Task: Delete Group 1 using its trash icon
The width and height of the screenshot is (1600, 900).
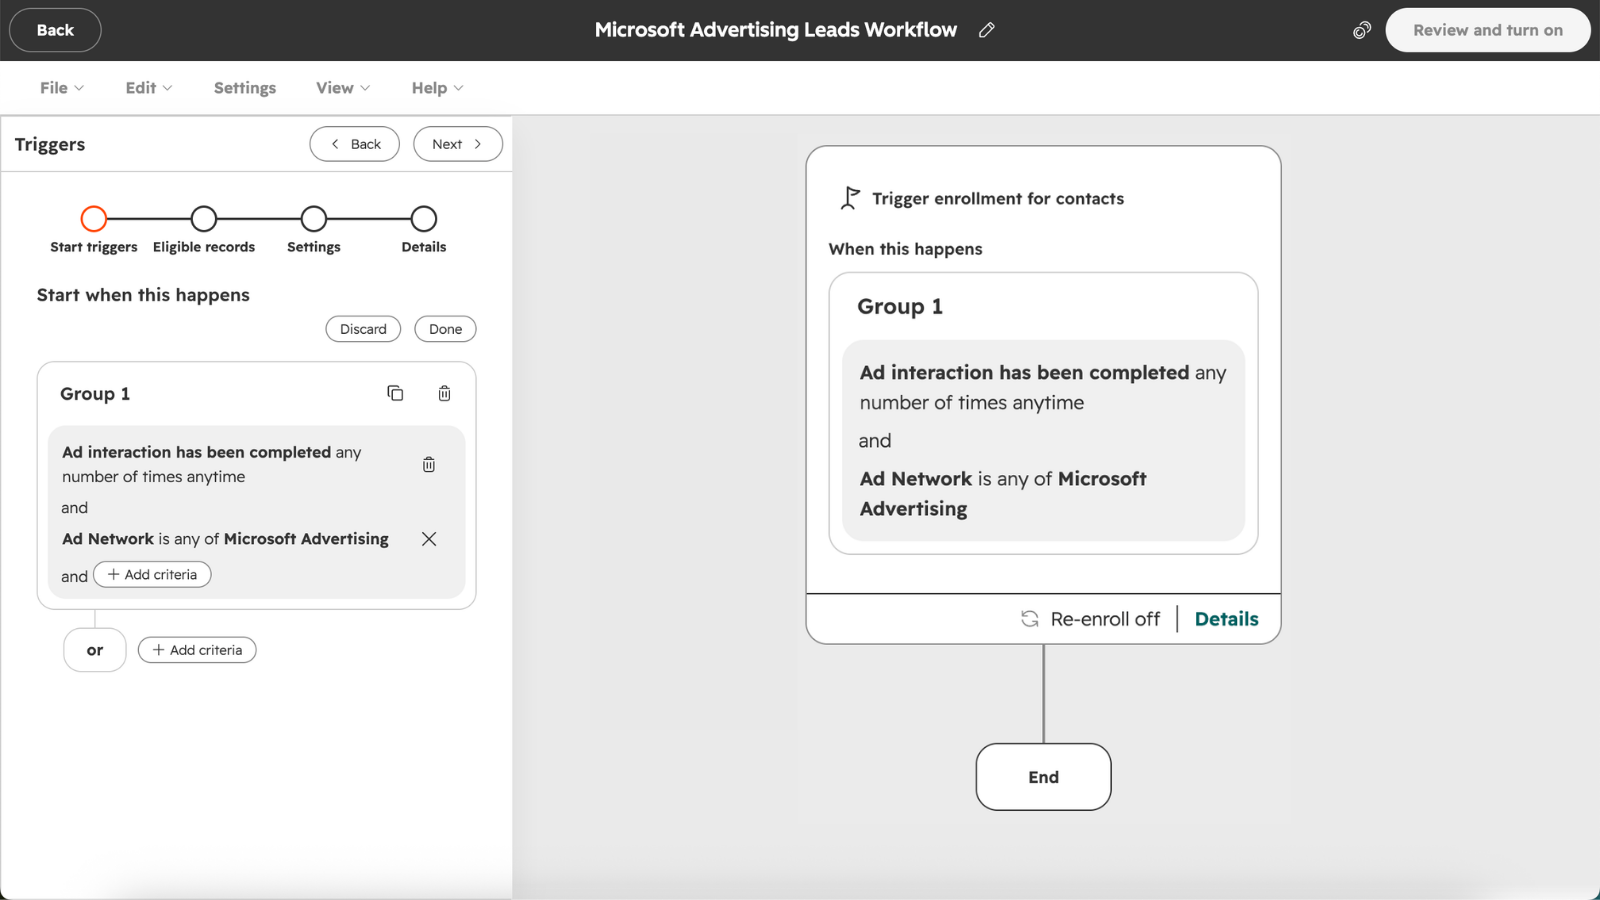Action: click(444, 393)
